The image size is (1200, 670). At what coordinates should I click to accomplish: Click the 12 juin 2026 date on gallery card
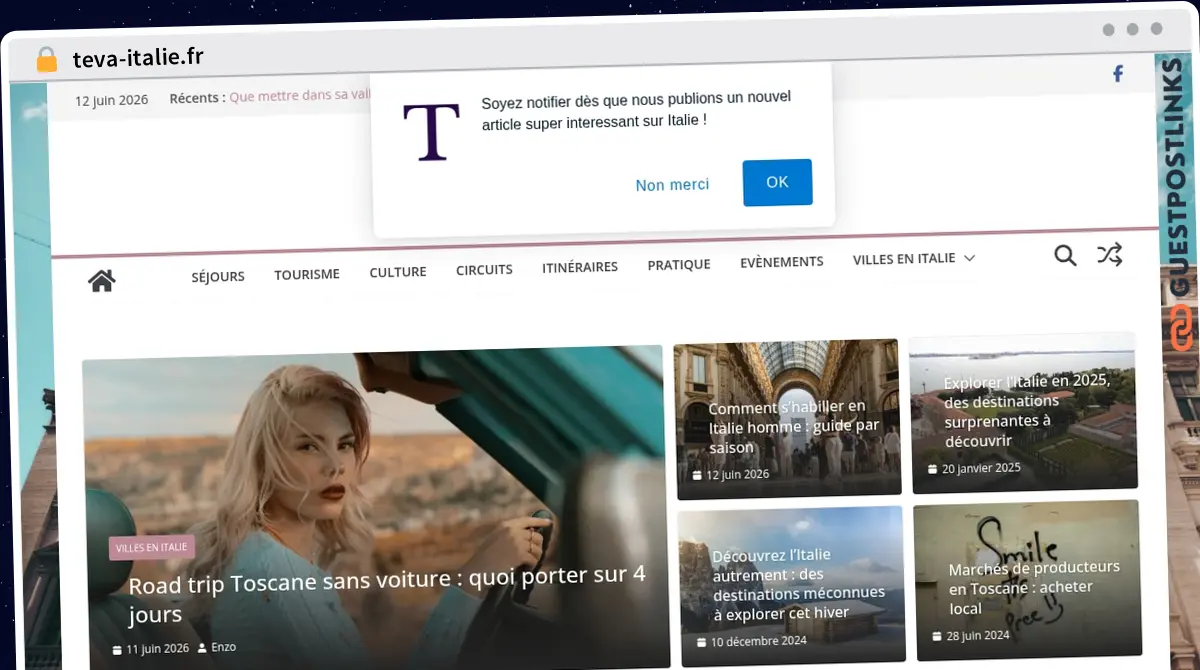tap(737, 474)
